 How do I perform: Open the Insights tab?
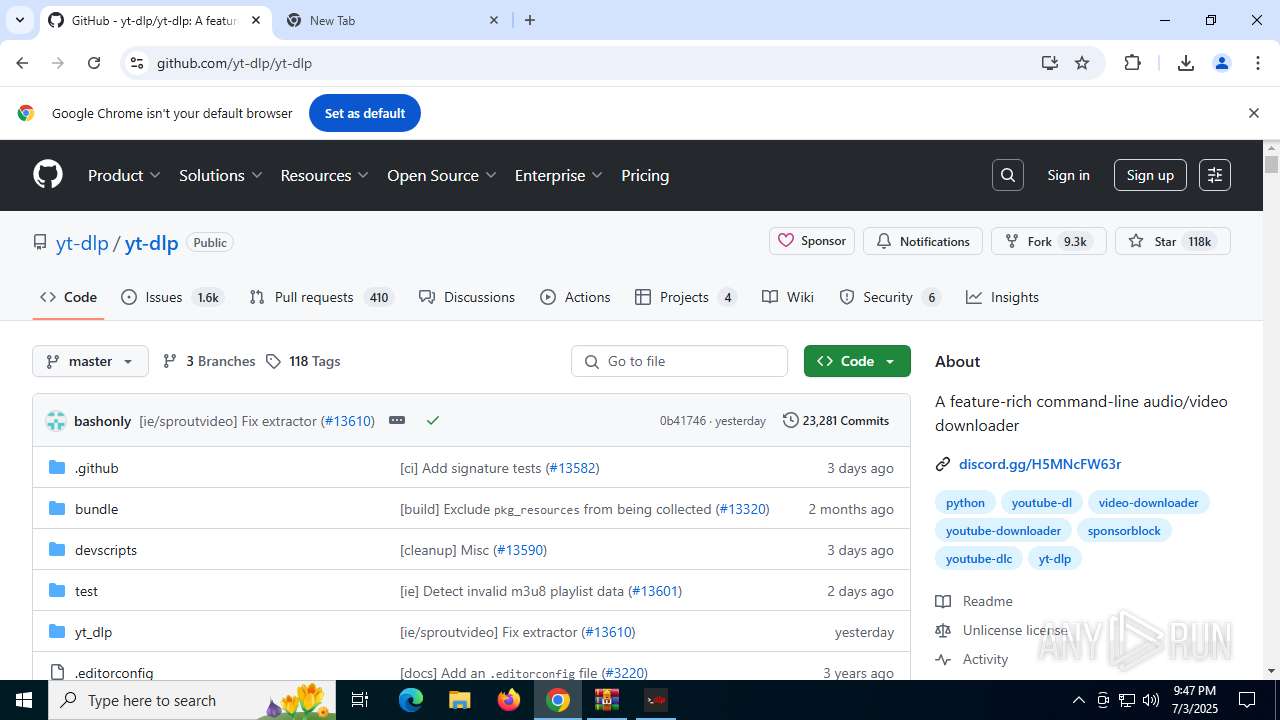pyautogui.click(x=1002, y=297)
